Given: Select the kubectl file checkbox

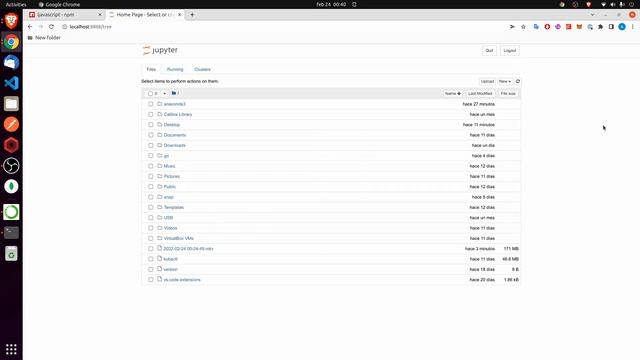Looking at the screenshot, I should tap(151, 259).
